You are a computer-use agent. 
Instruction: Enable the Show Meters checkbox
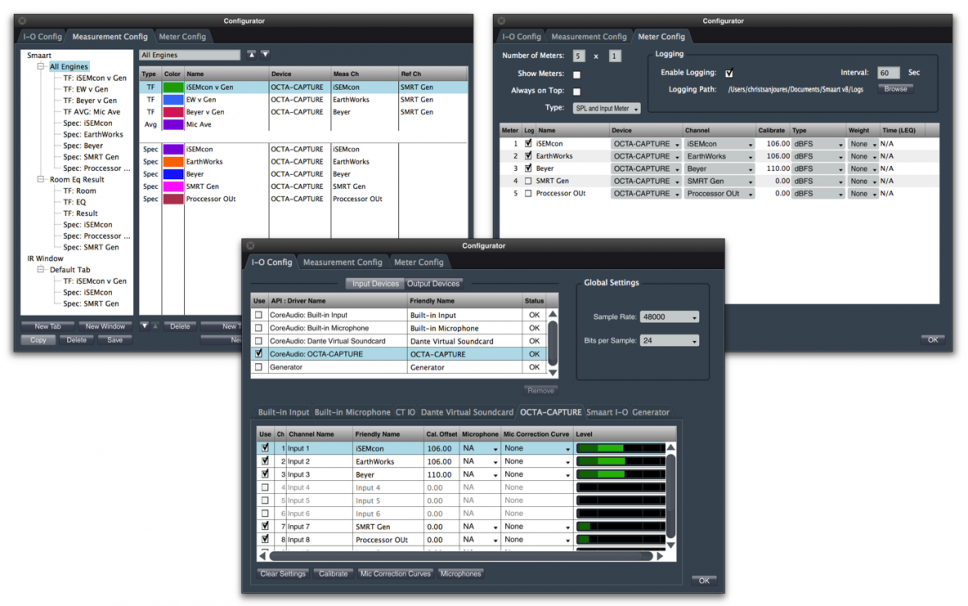[x=576, y=75]
